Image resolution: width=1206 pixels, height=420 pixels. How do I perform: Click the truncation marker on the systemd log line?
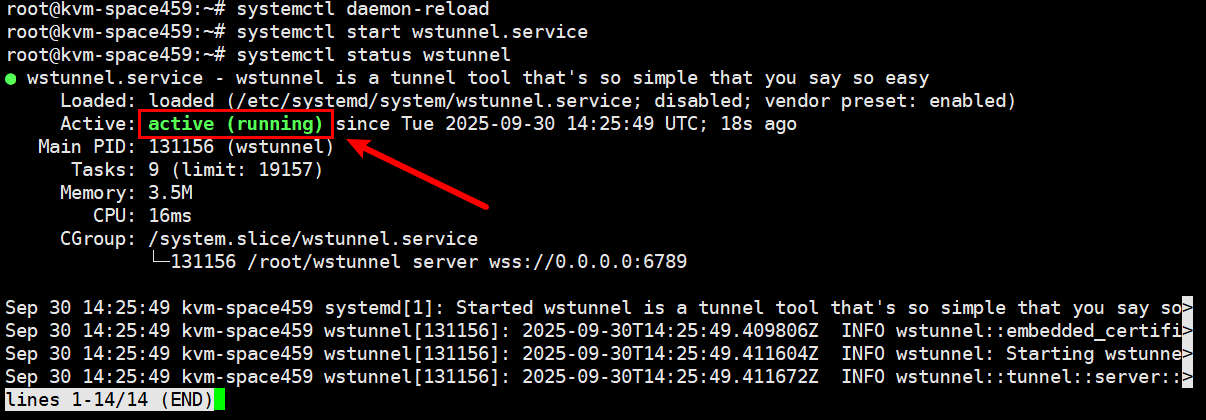click(x=1187, y=307)
